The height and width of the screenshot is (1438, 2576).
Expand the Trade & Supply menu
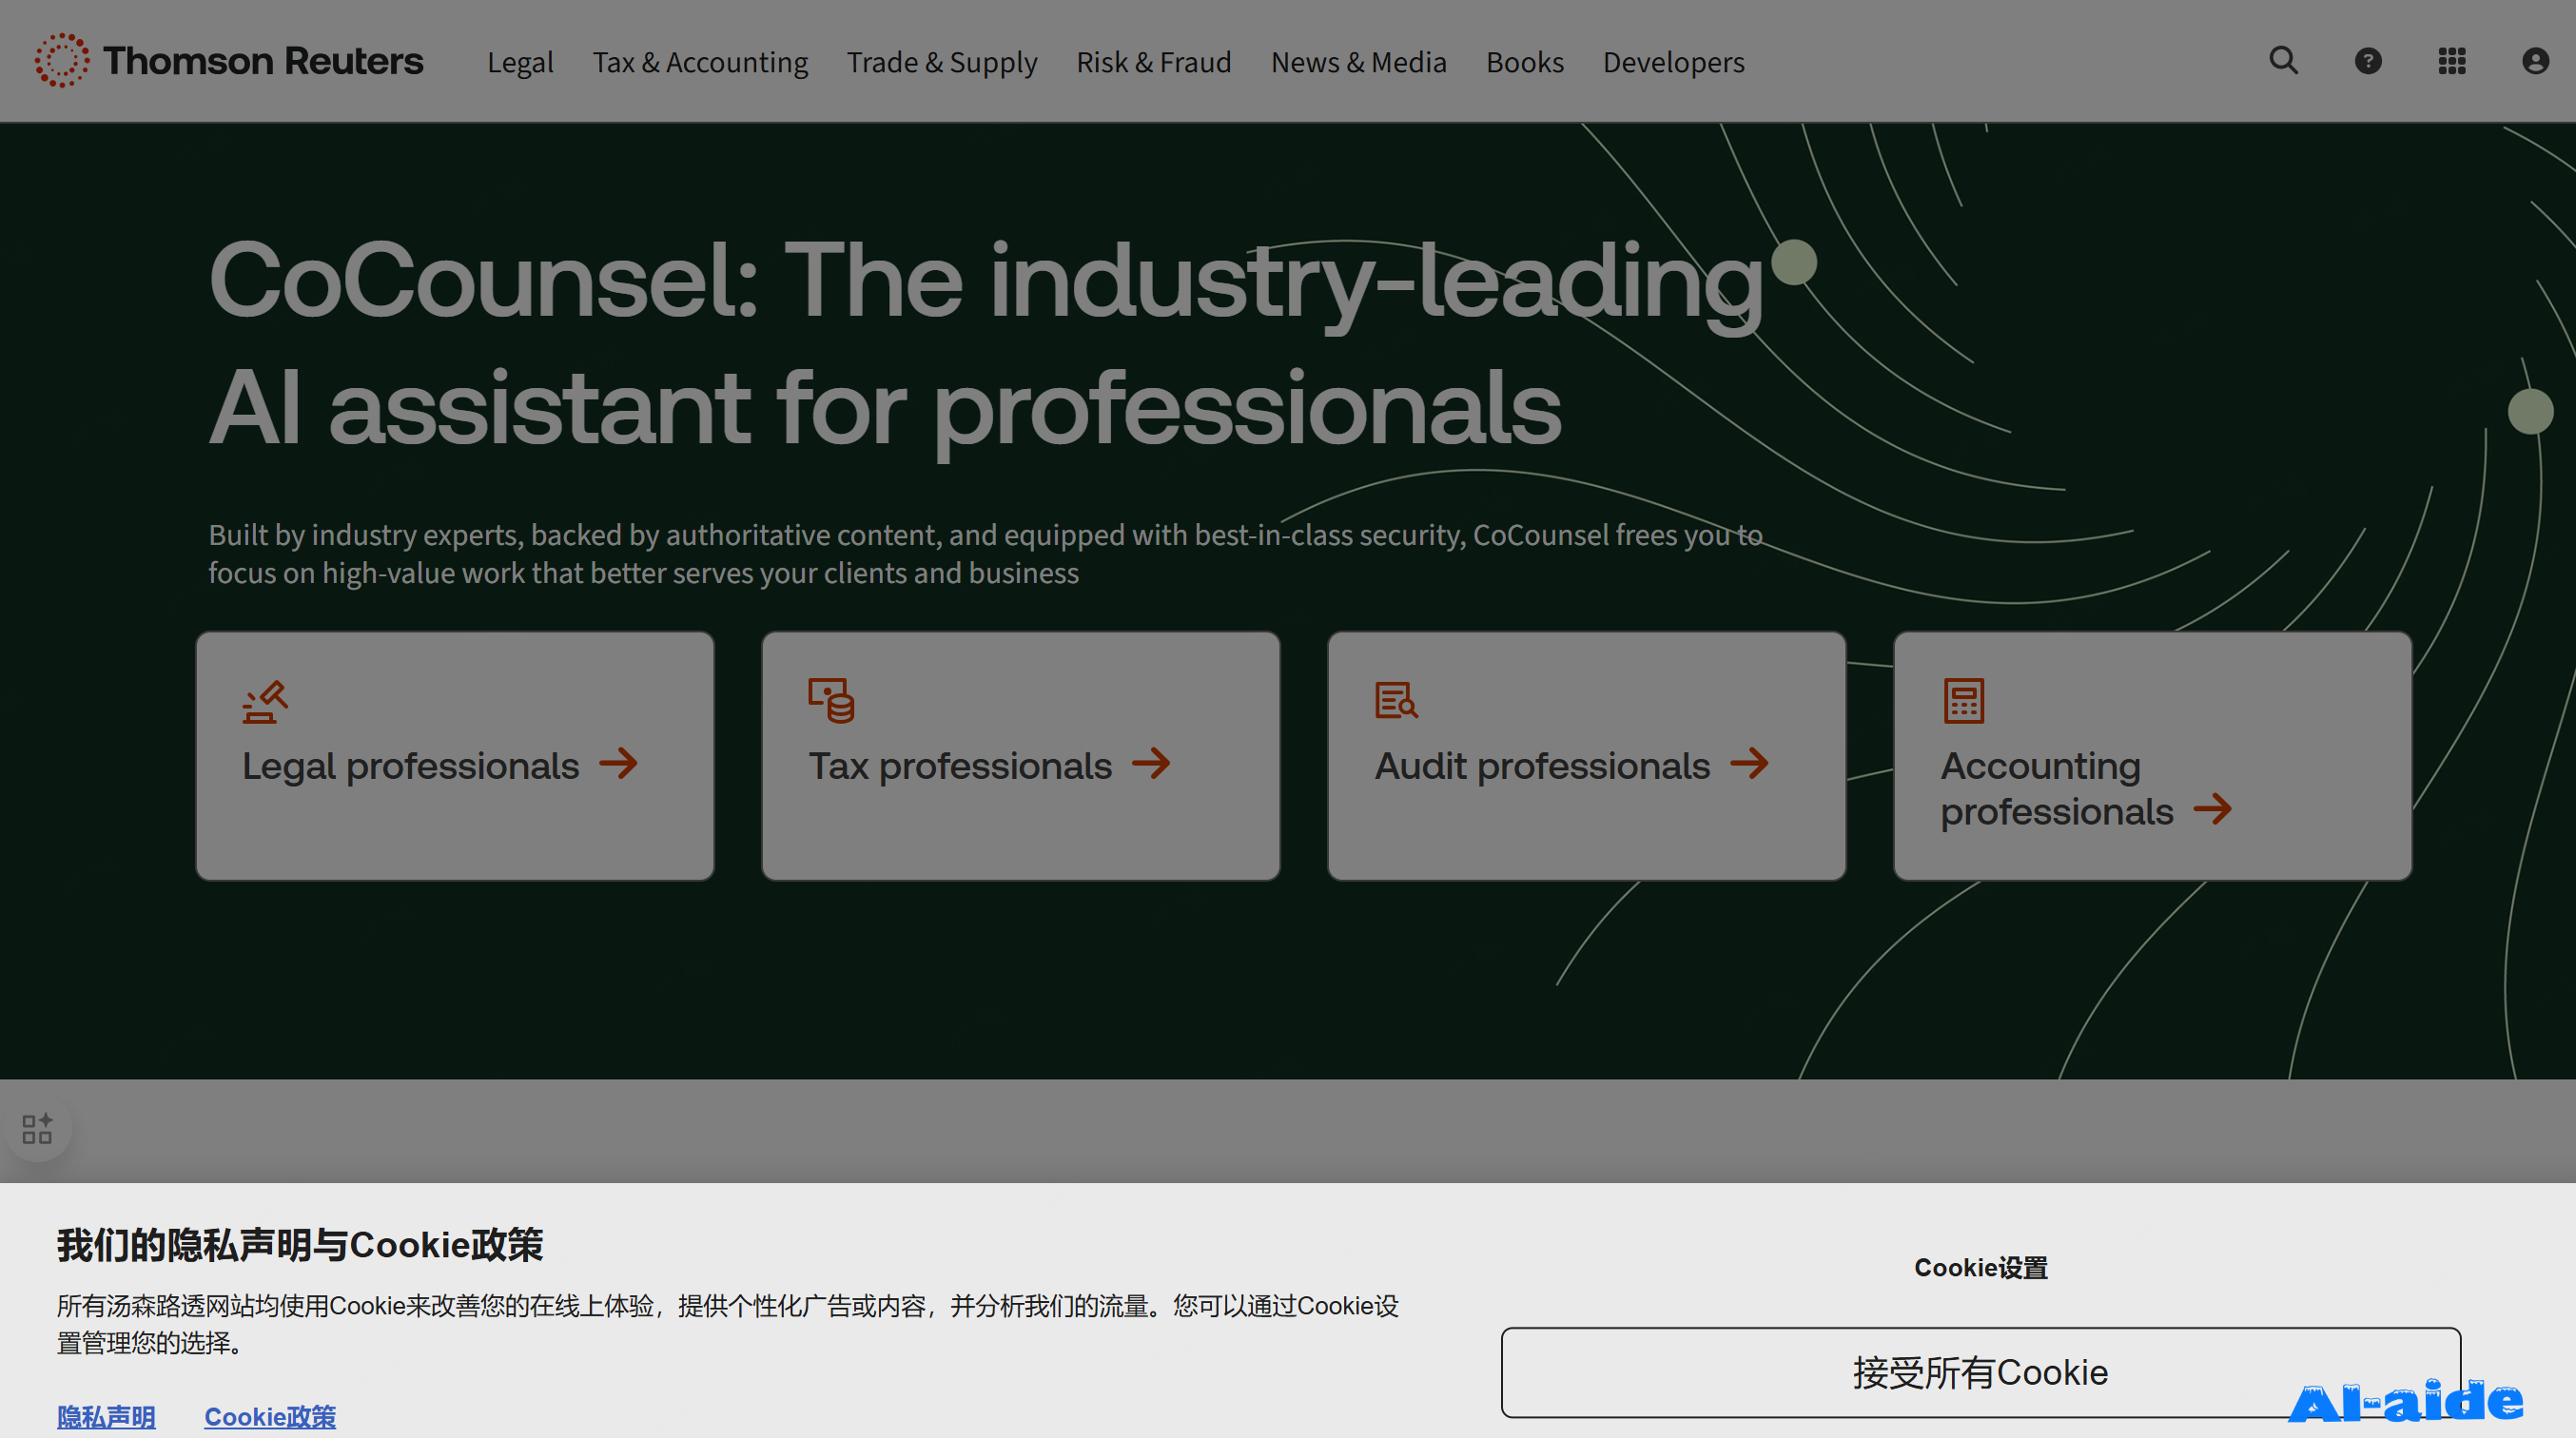click(941, 62)
